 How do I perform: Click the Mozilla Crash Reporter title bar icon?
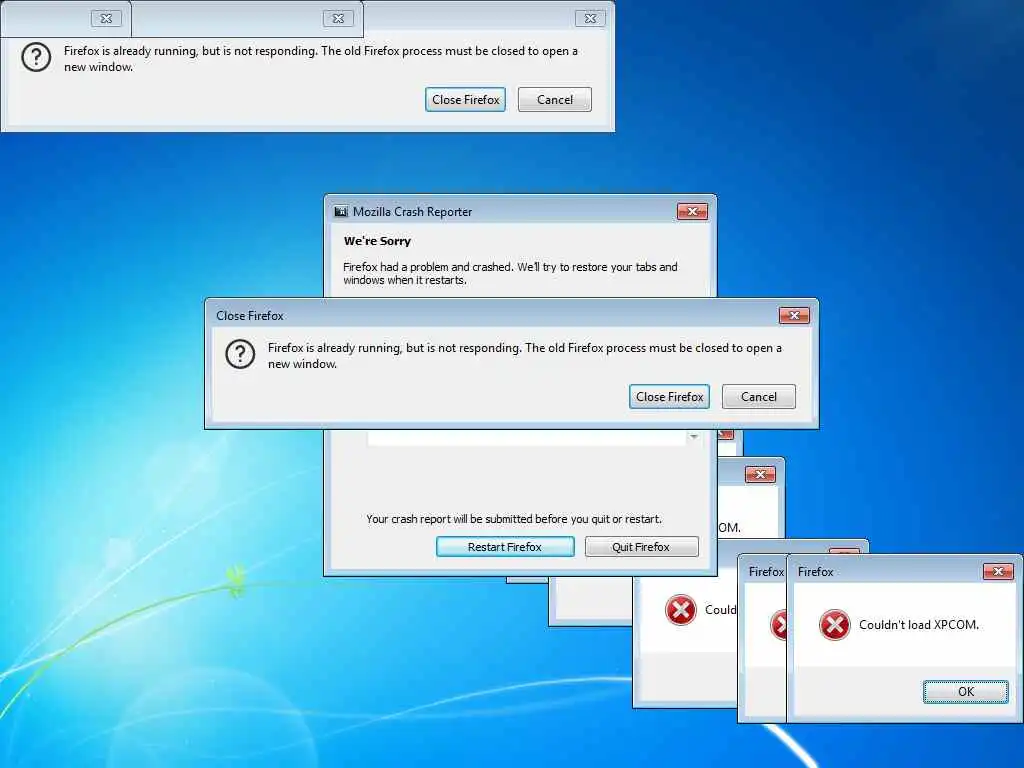tap(340, 212)
